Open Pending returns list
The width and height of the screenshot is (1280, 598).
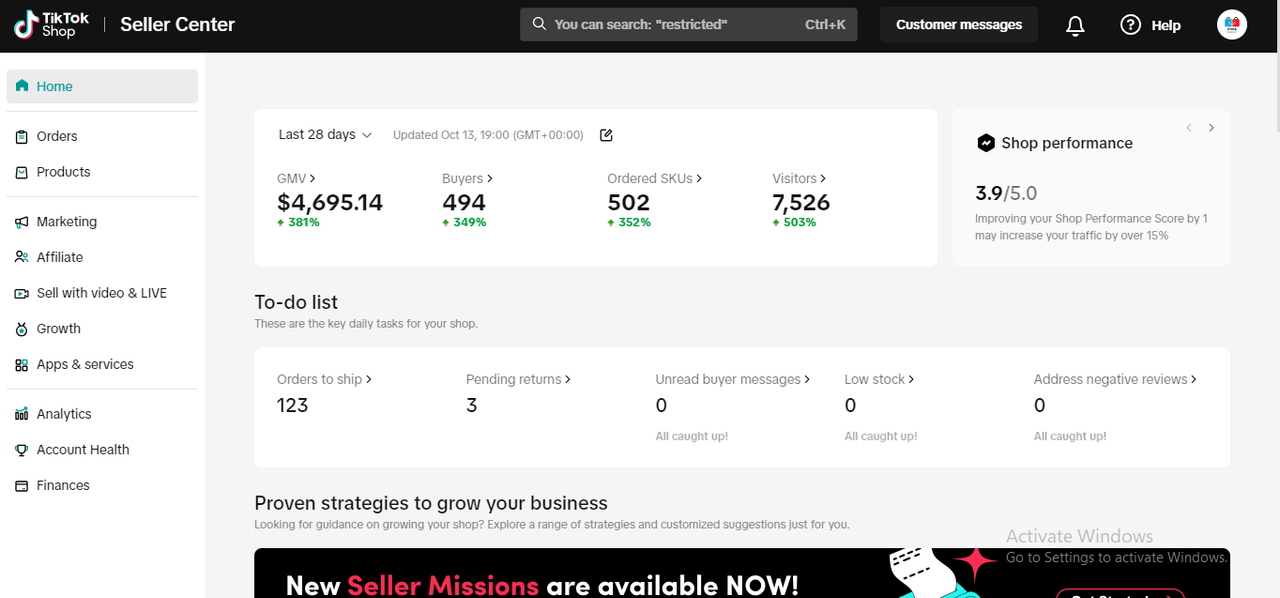pos(518,380)
